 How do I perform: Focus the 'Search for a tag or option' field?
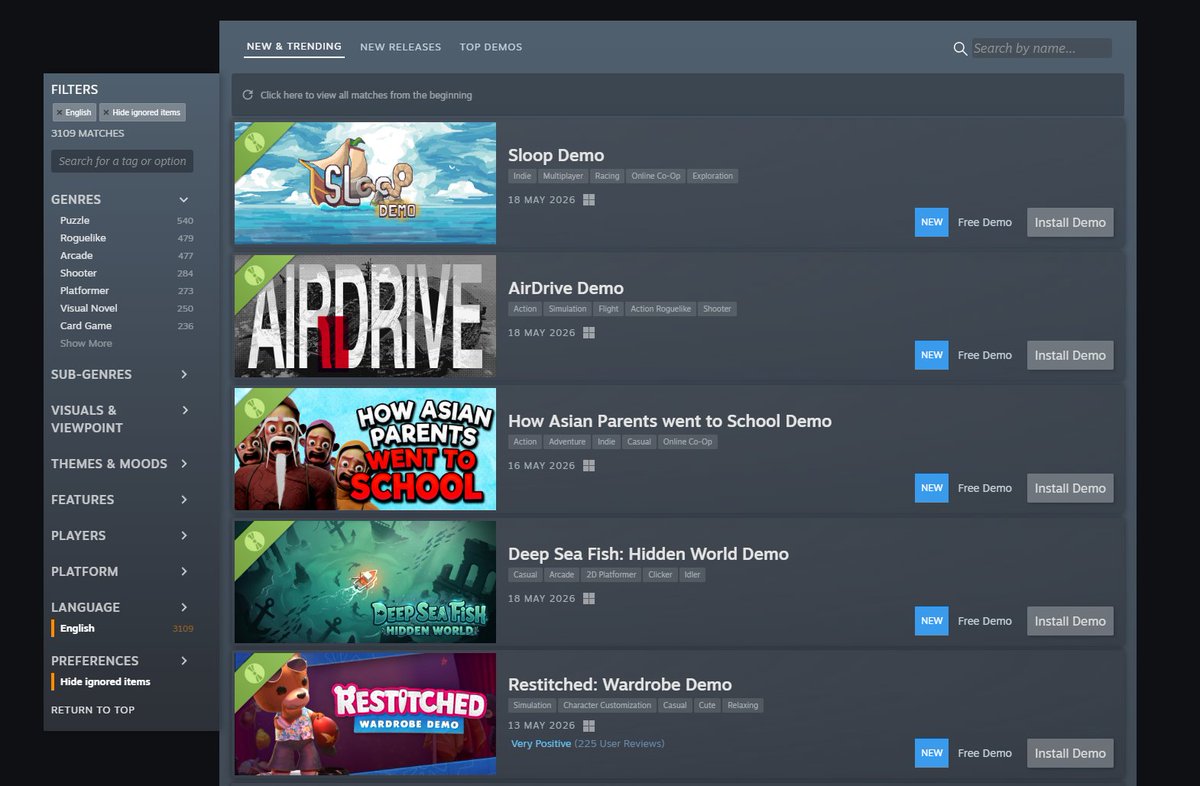[122, 161]
